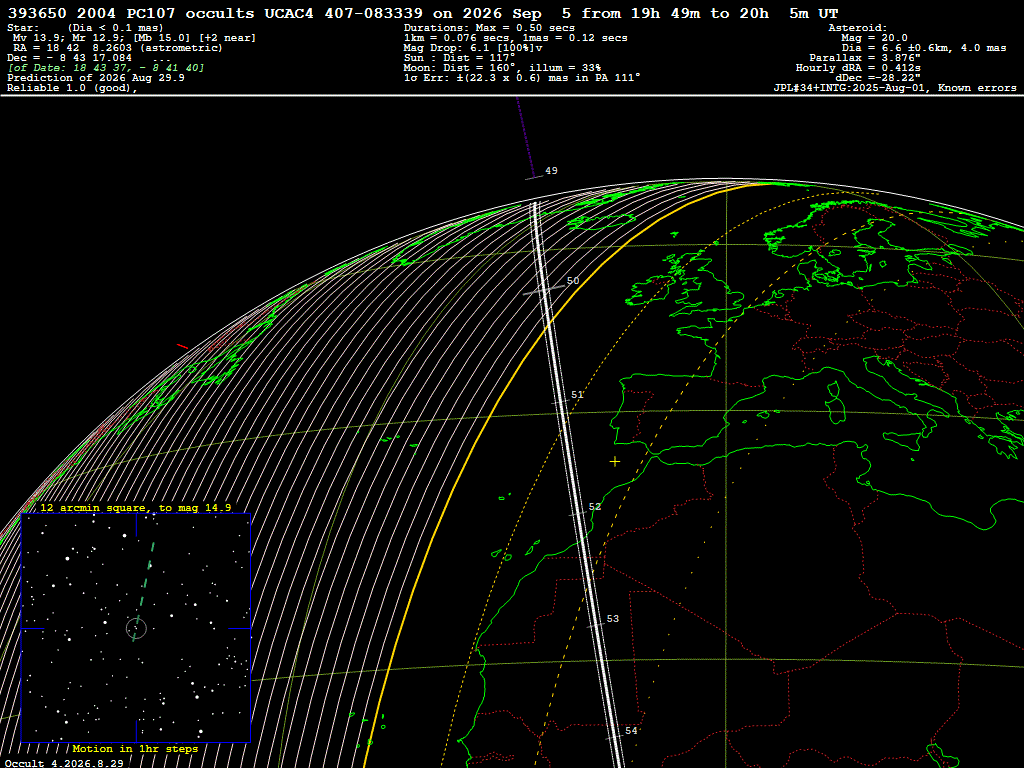The image size is (1024, 768).
Task: Click the 51 minute path marker
Action: coord(577,394)
